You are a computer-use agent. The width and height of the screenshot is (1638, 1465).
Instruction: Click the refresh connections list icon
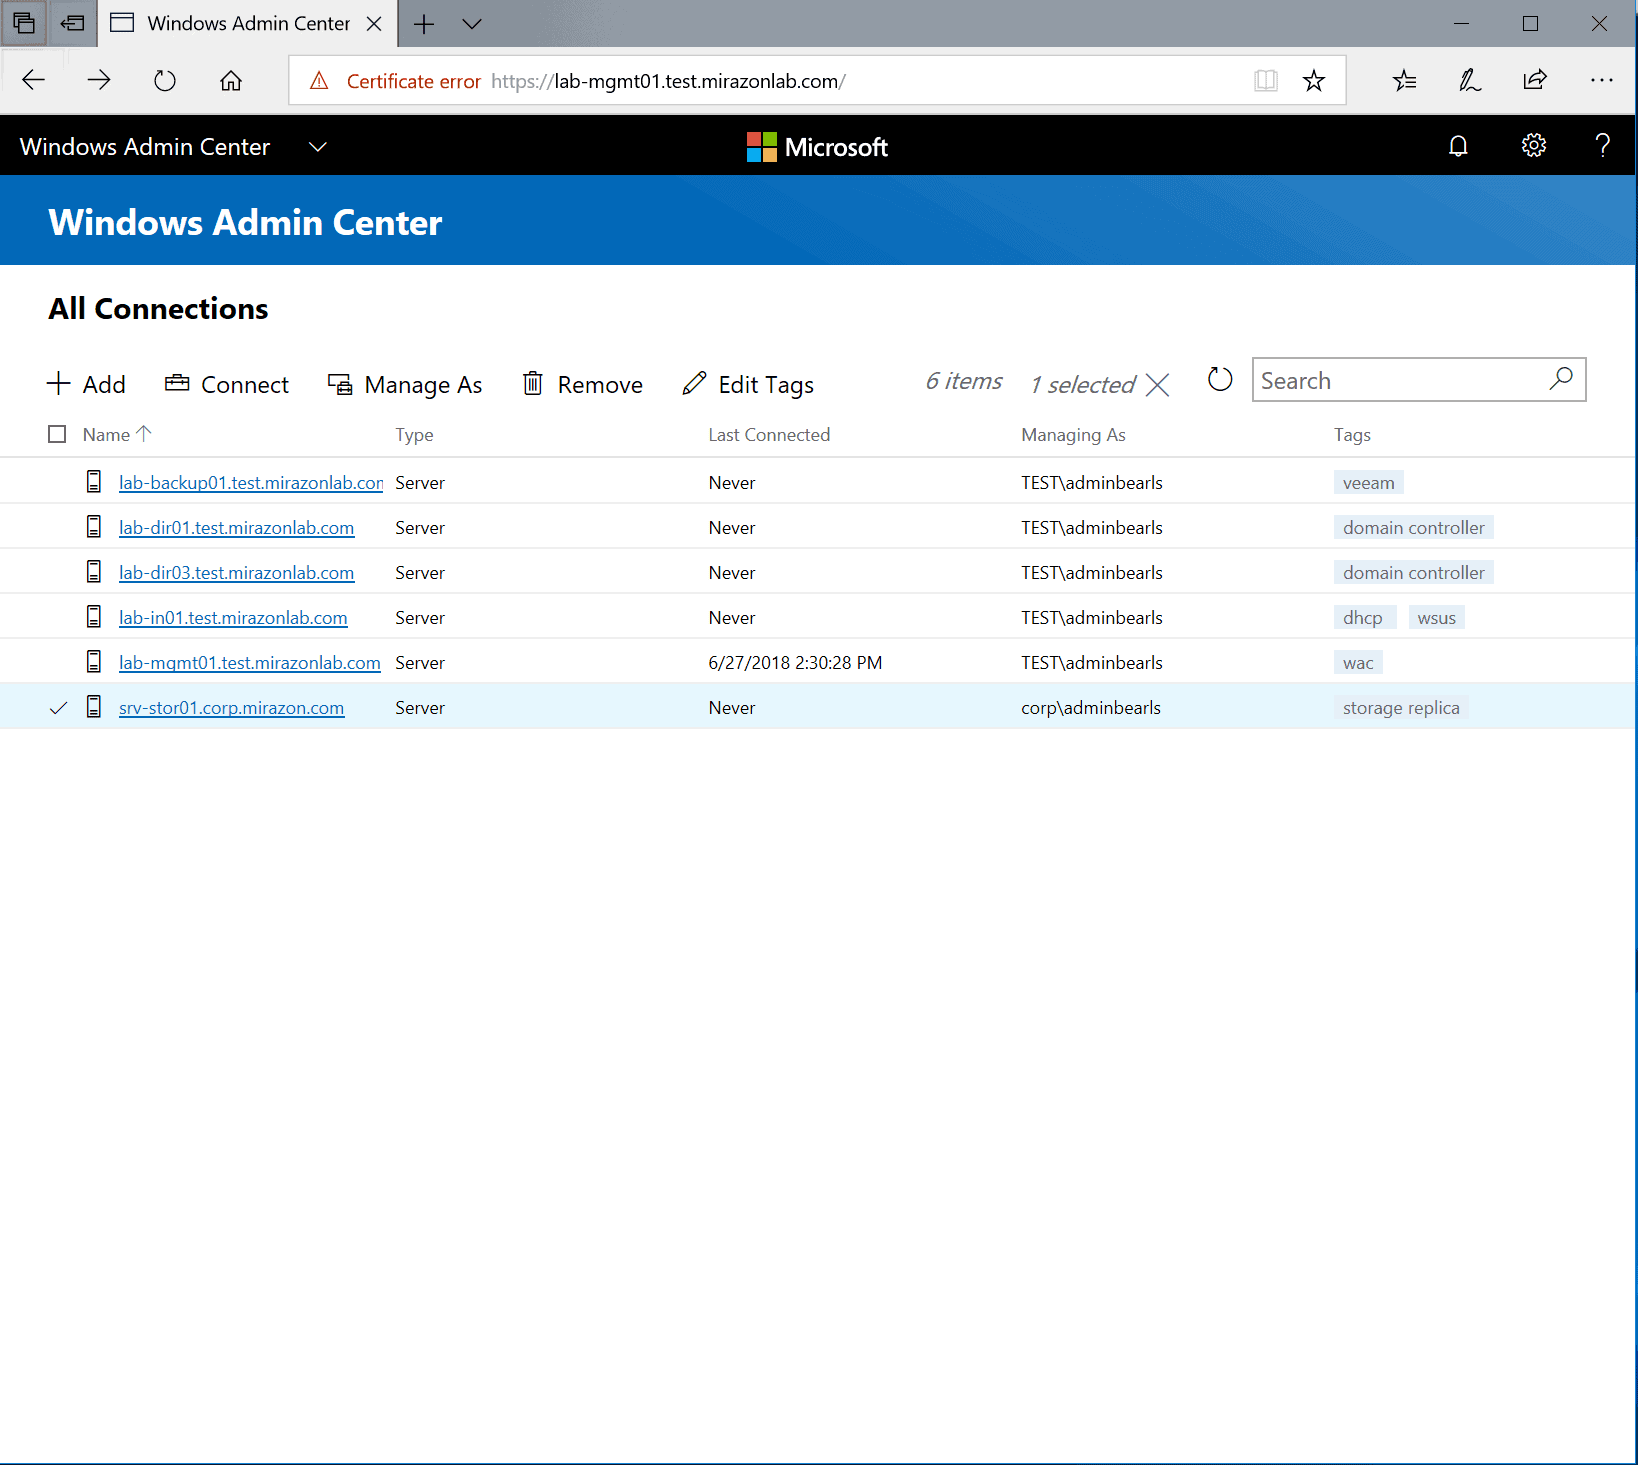(1219, 380)
